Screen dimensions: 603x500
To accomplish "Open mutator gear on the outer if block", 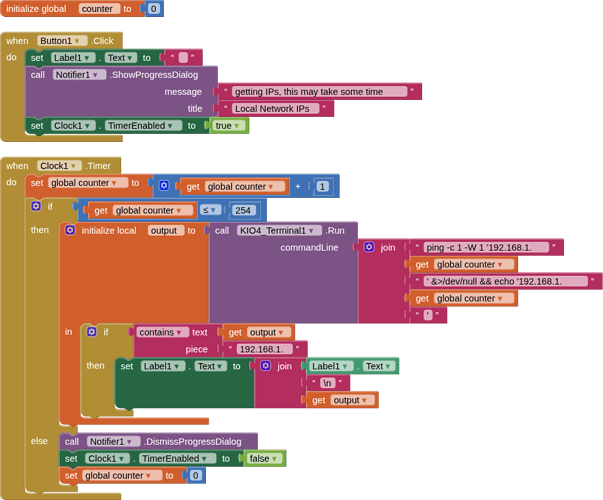I will (x=36, y=206).
